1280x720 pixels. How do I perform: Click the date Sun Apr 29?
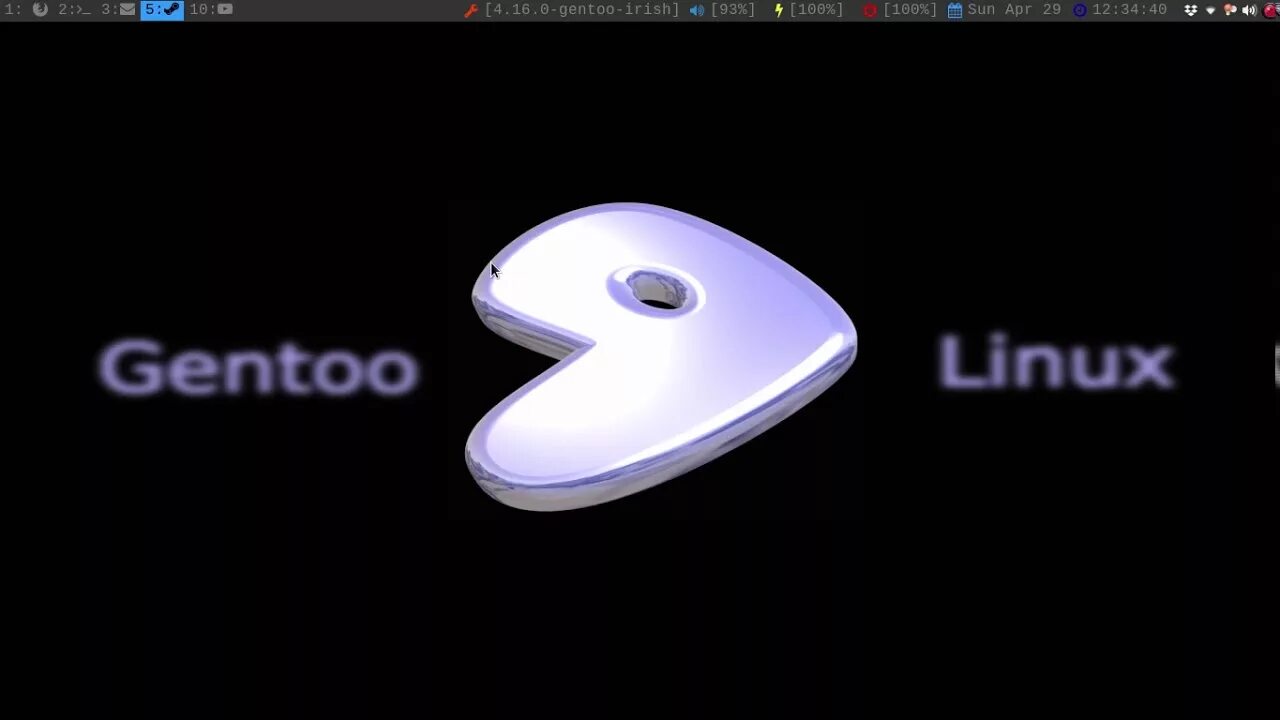tap(1014, 9)
